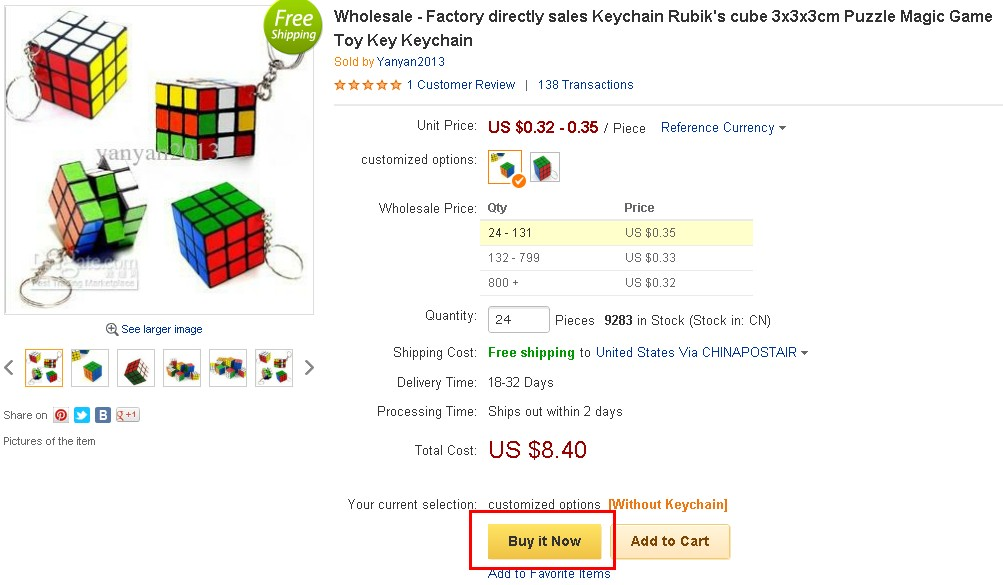The image size is (1003, 585).
Task: Expand the Reference Currency dropdown
Action: coord(723,128)
